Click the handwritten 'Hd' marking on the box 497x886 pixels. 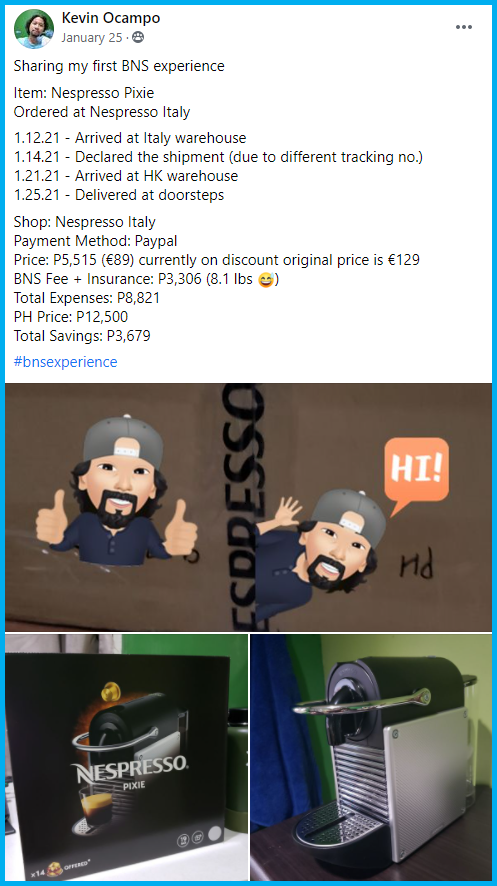(417, 564)
